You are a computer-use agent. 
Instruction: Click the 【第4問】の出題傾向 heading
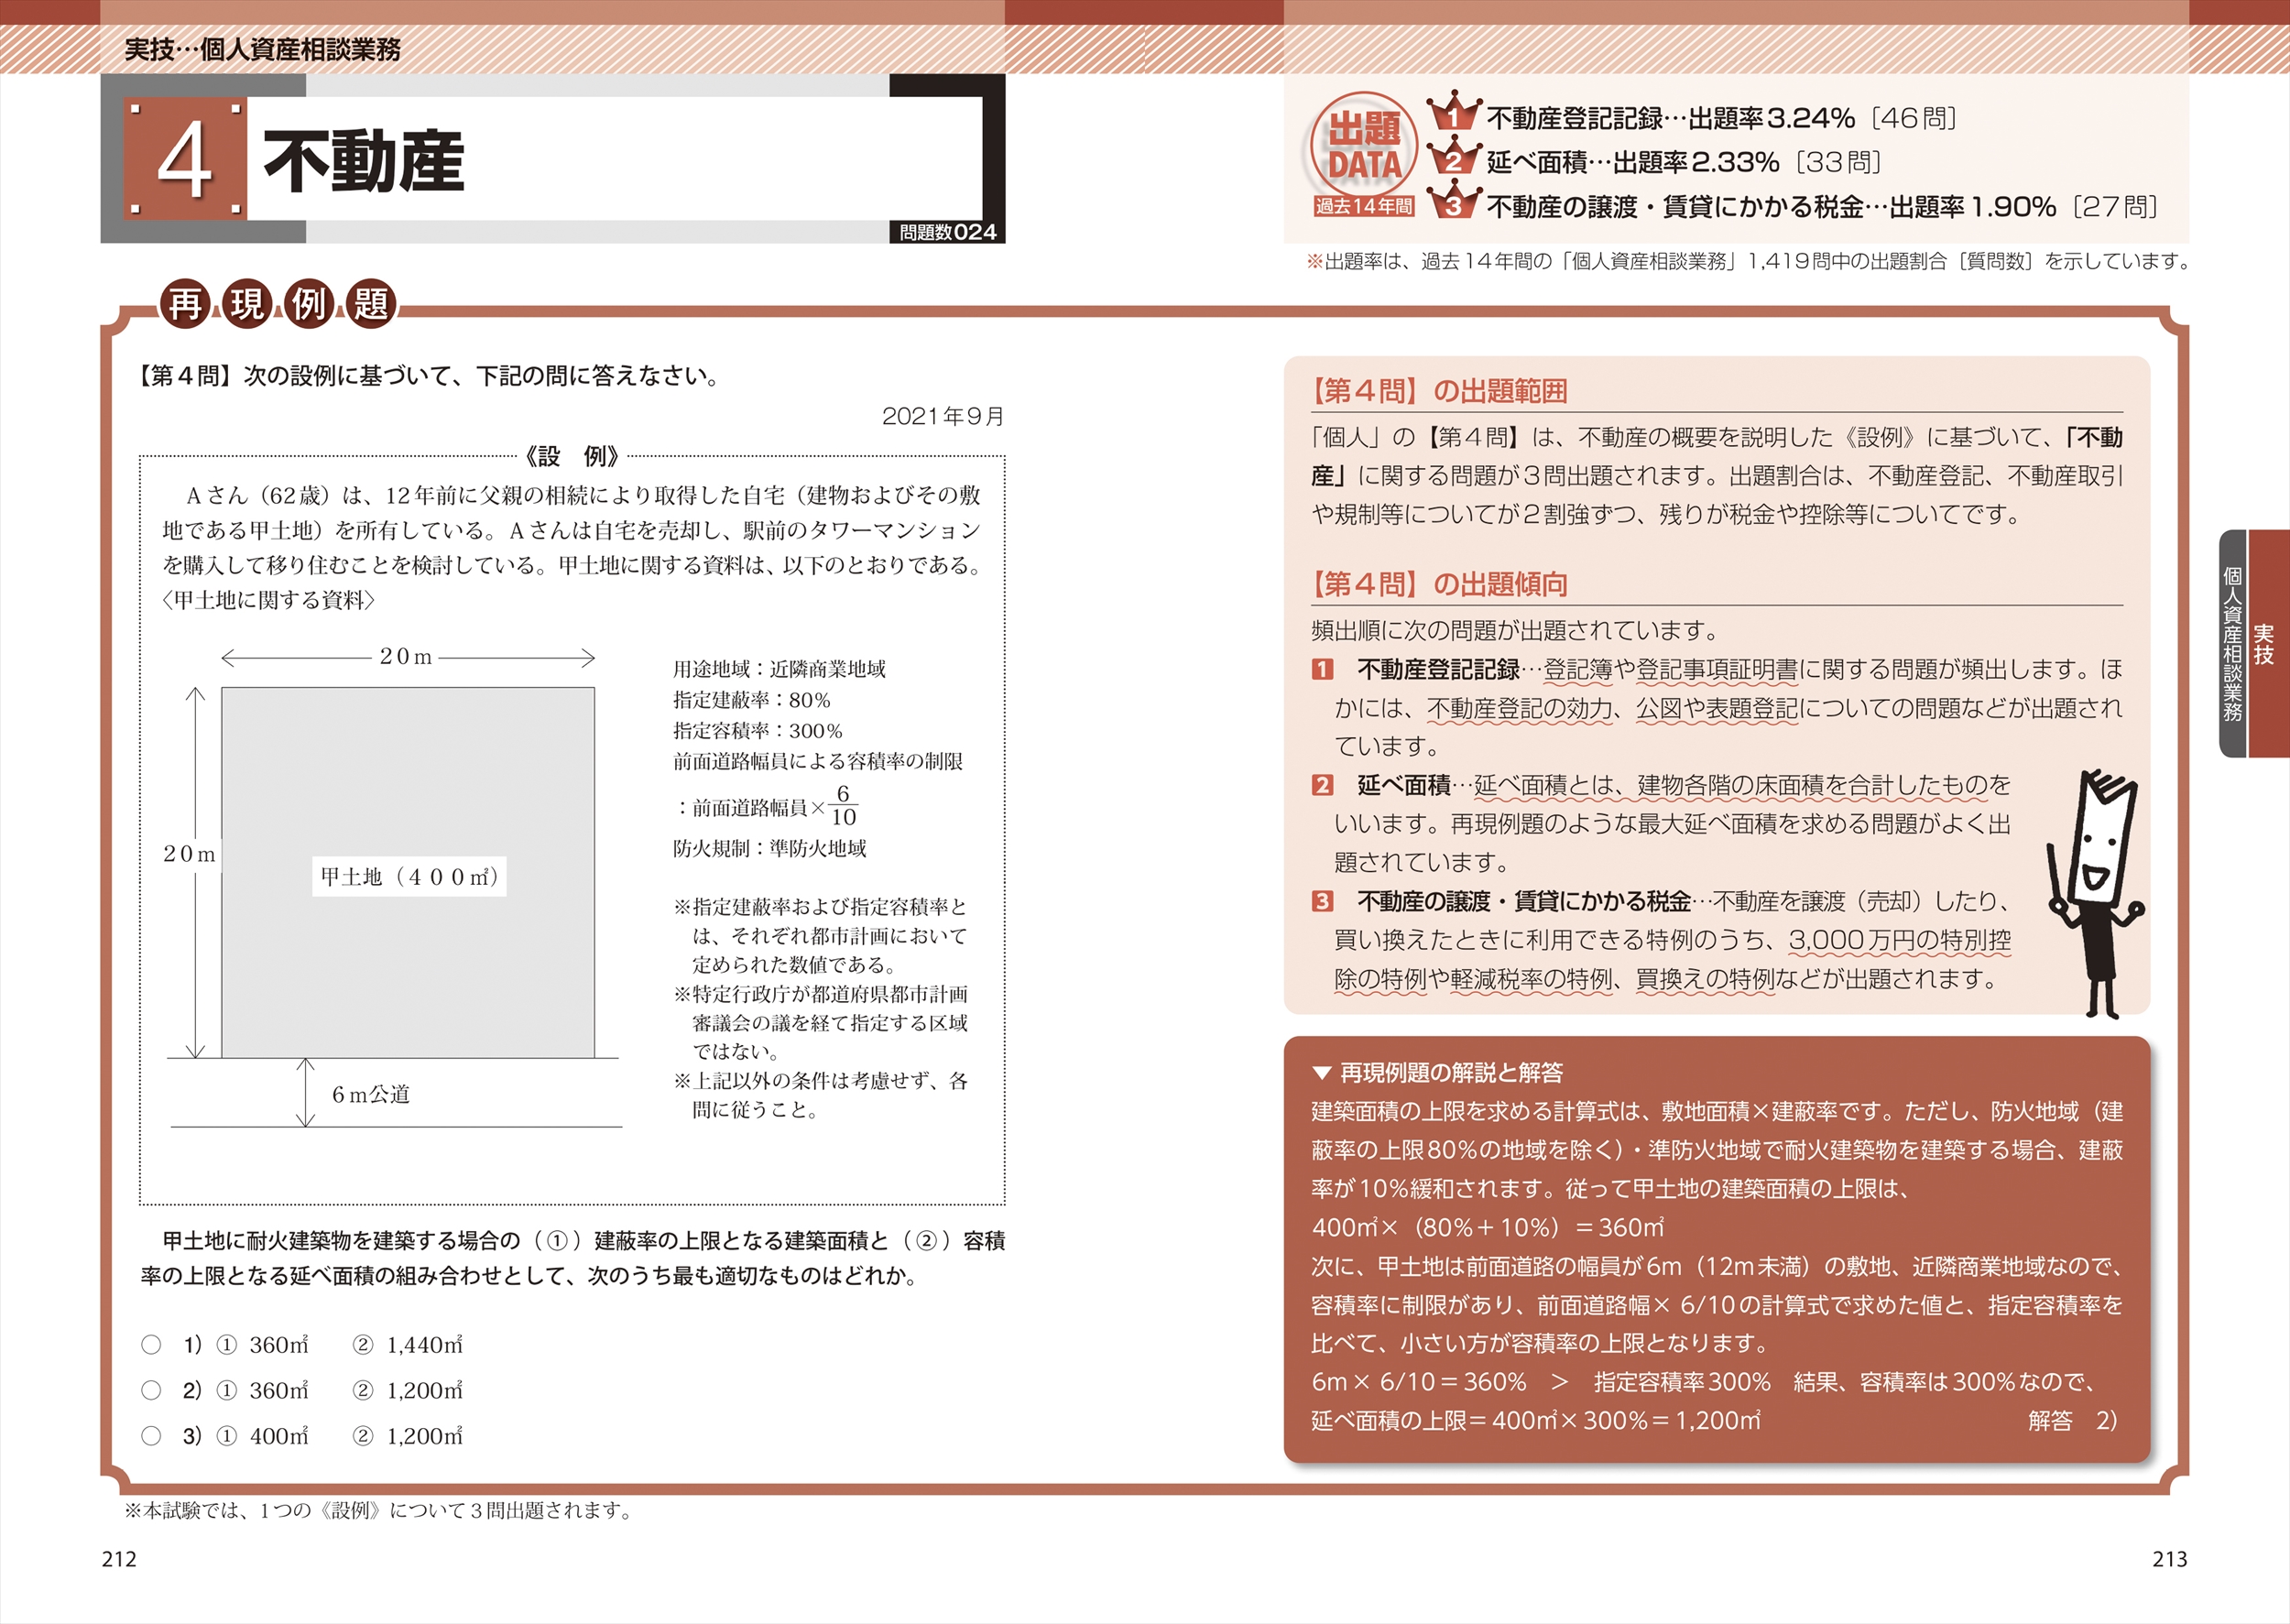click(1439, 584)
